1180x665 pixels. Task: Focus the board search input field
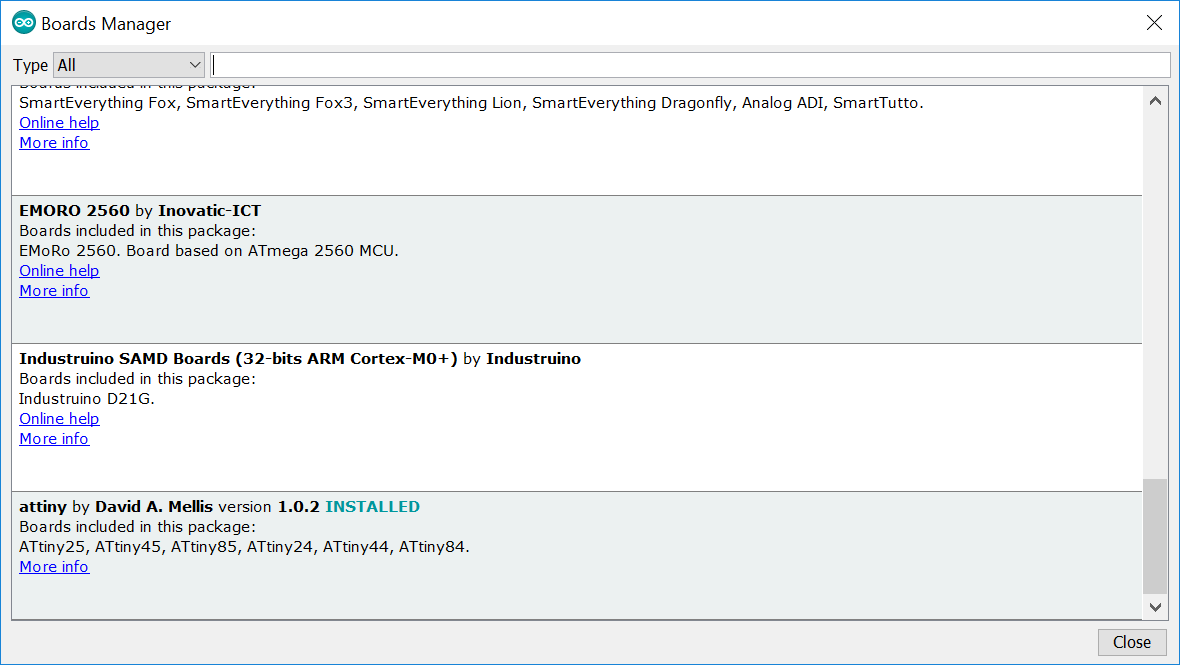point(690,65)
